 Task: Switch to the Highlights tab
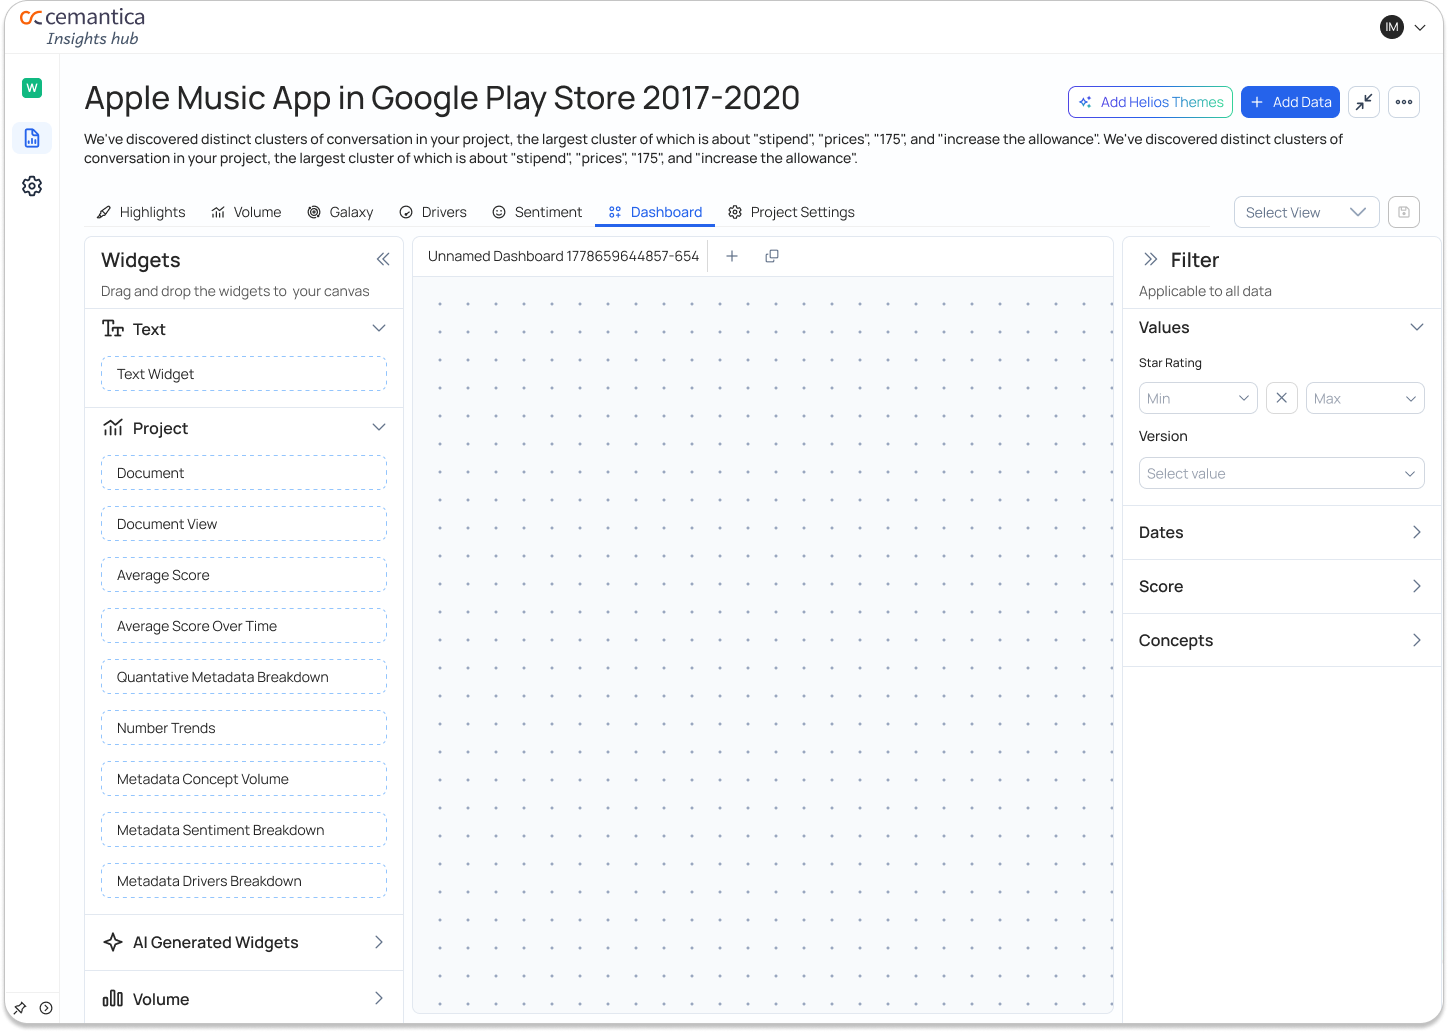141,212
